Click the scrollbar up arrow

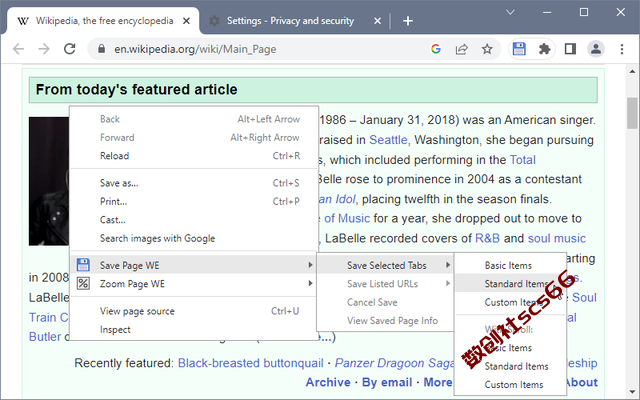[632, 71]
